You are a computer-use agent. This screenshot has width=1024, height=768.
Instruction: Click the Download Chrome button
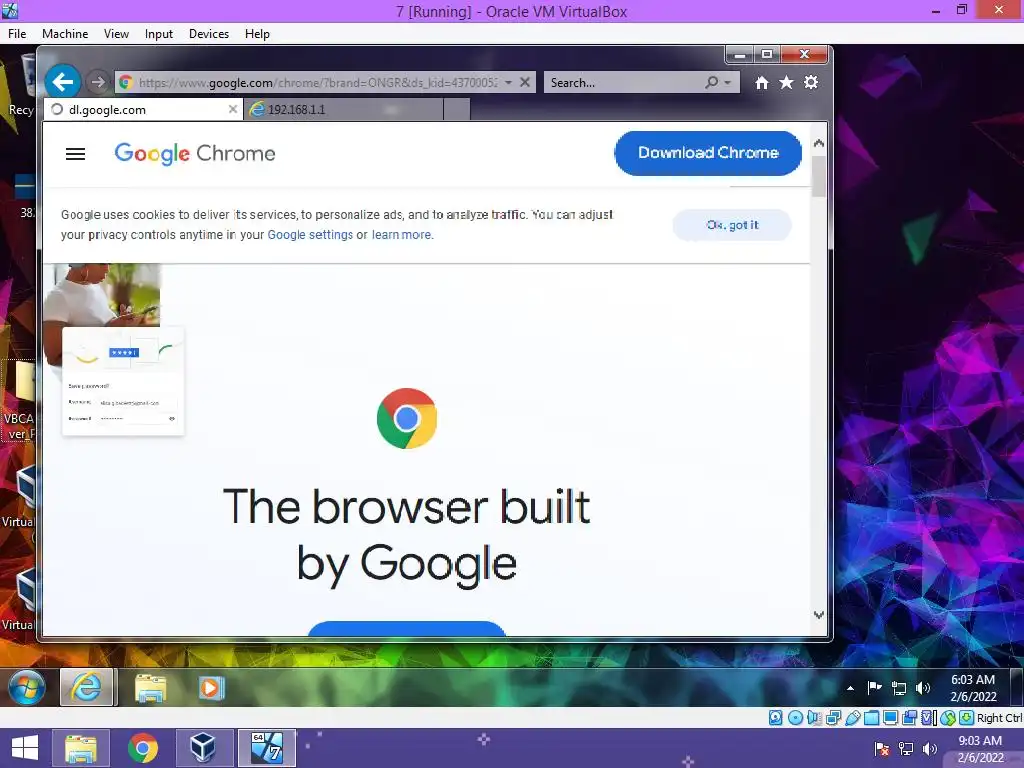(x=708, y=153)
